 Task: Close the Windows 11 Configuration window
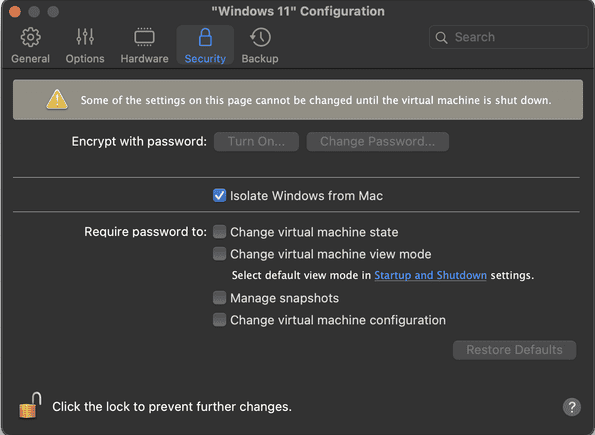point(15,12)
